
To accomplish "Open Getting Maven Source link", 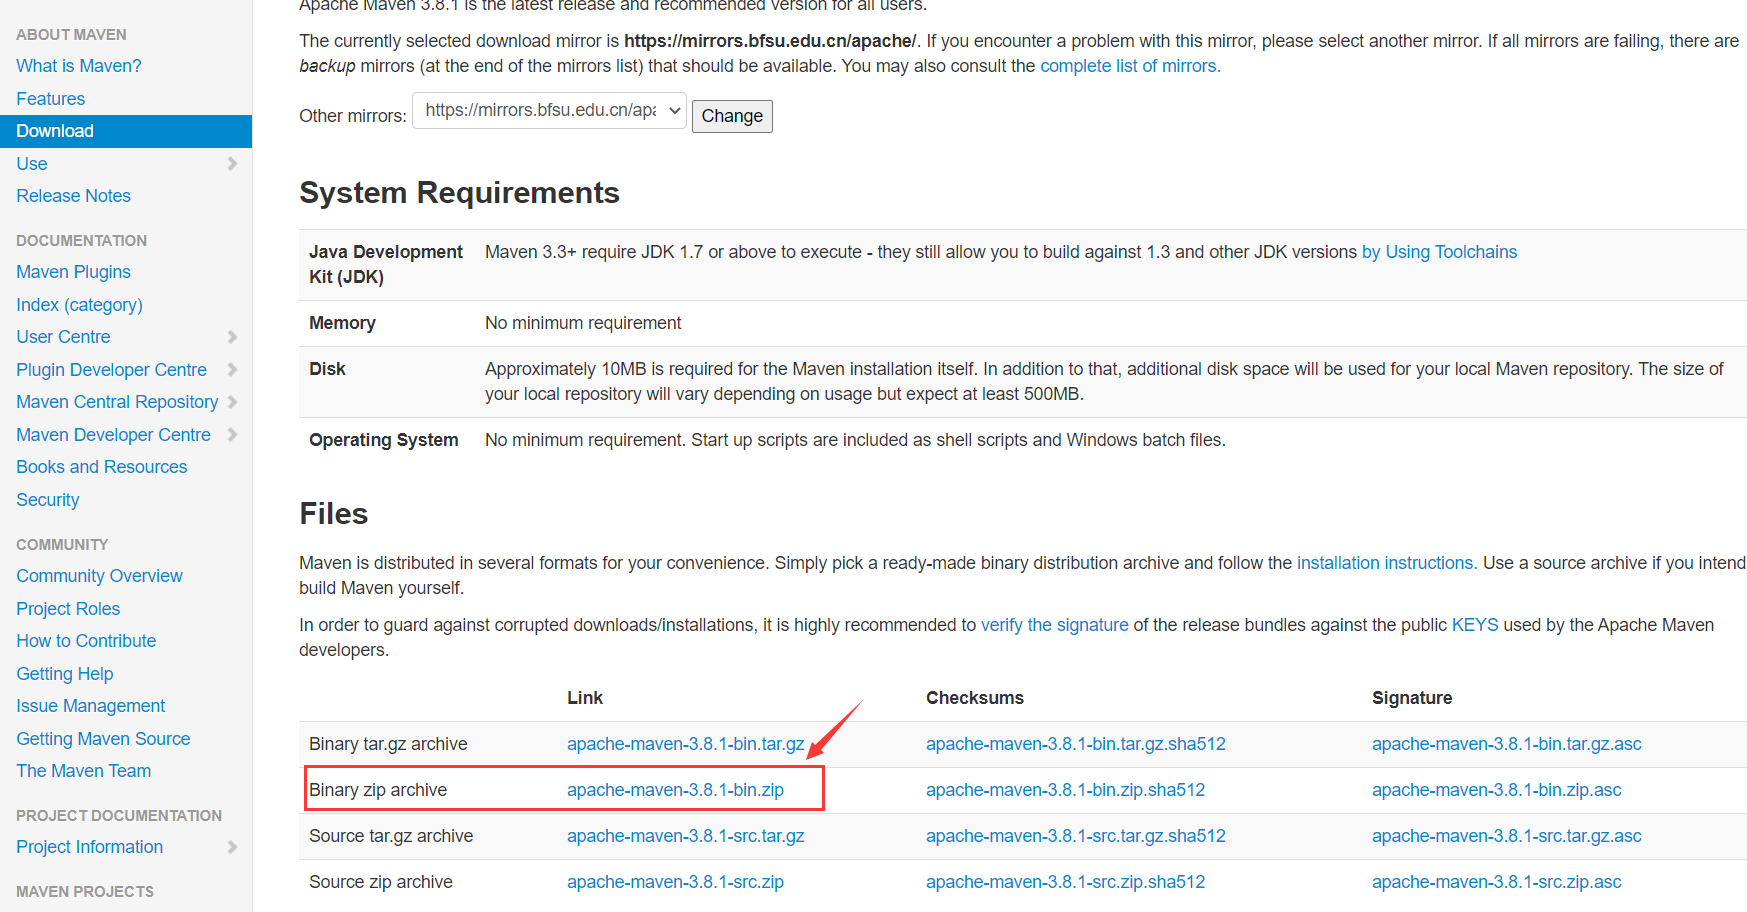I will coord(104,739).
